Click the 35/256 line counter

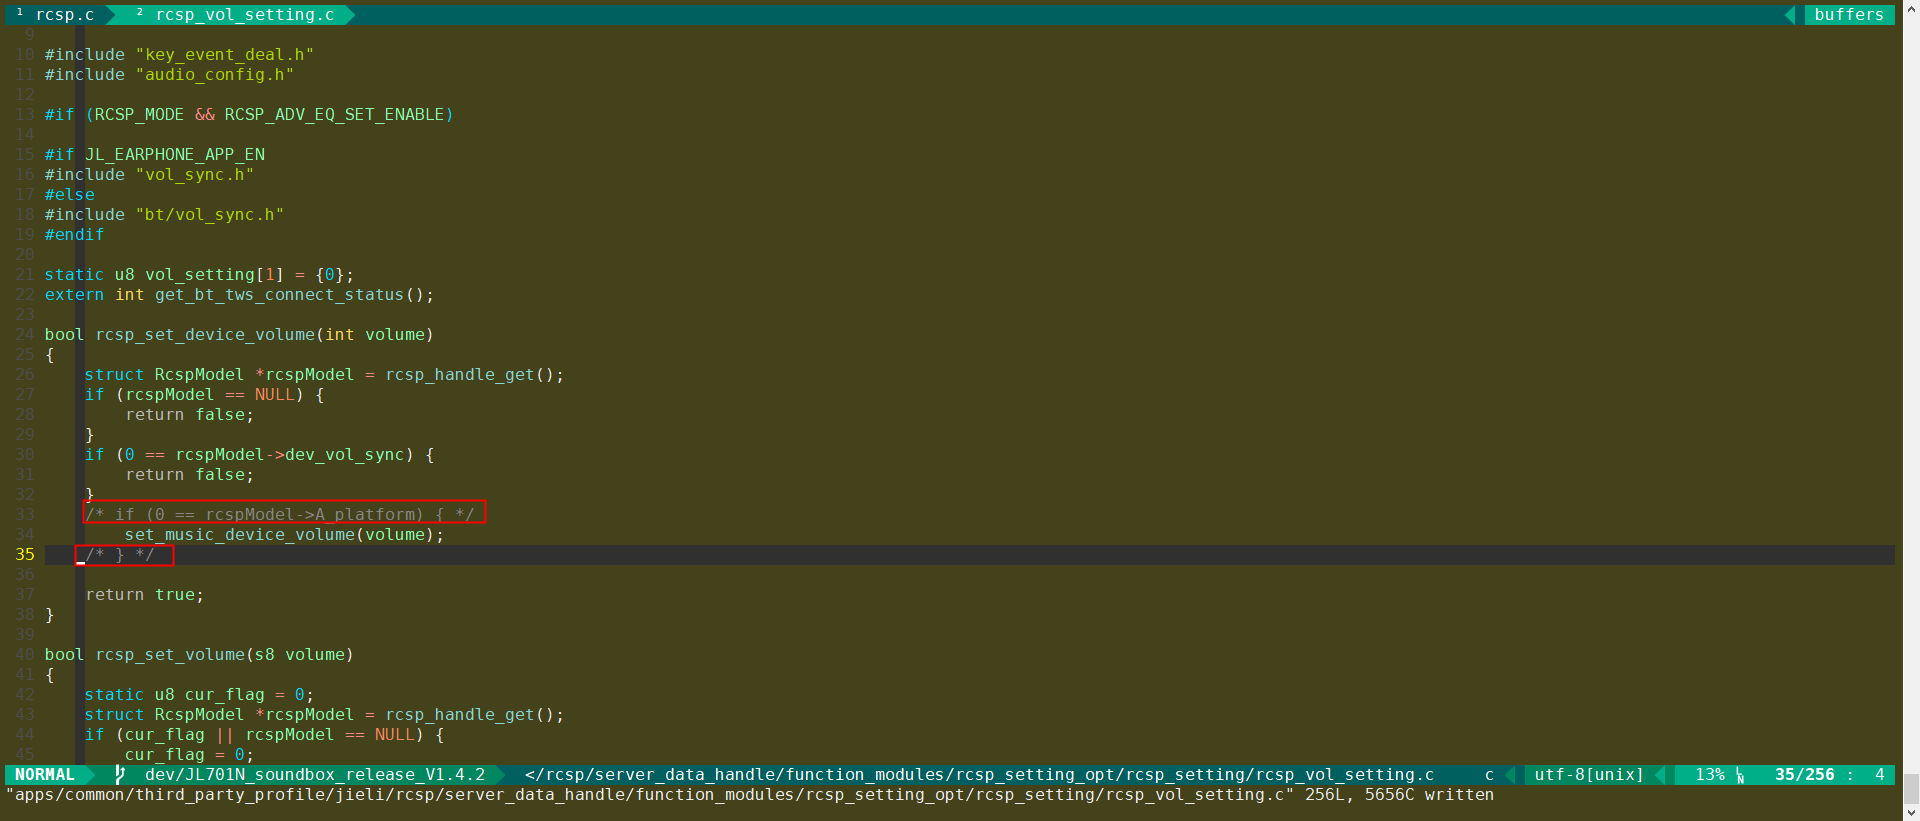[x=1805, y=775]
